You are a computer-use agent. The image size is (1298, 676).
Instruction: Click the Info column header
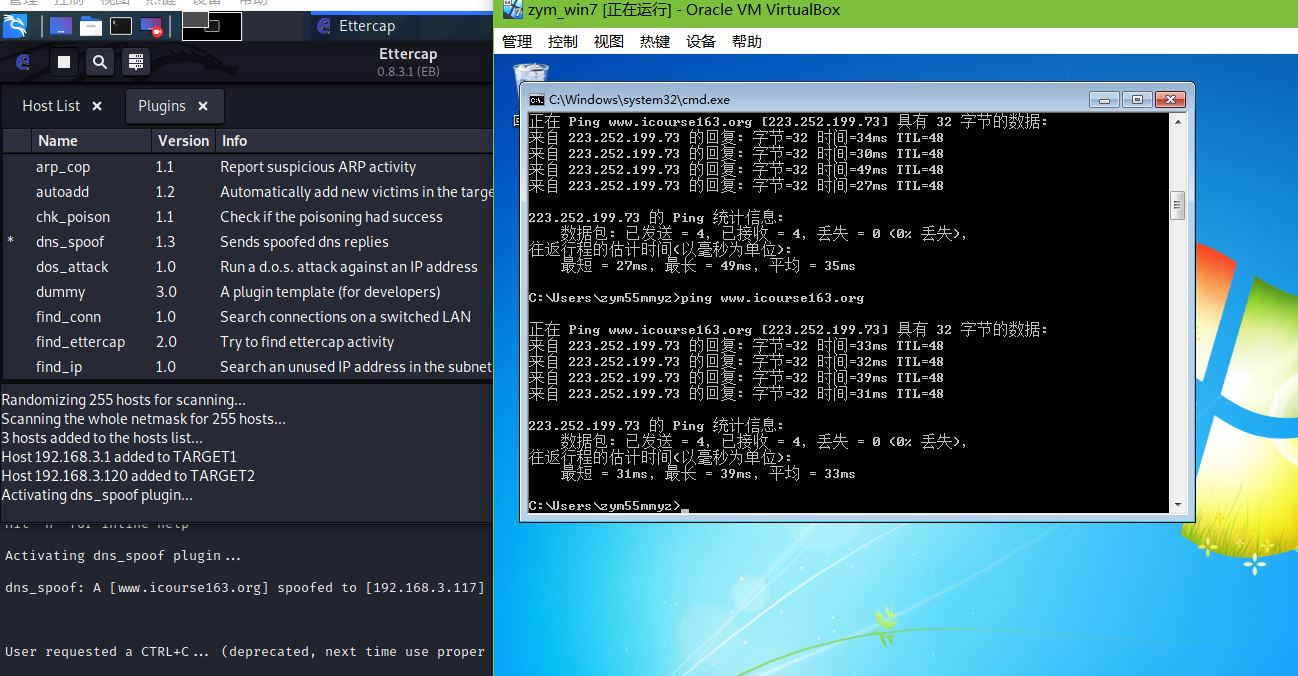tap(355, 141)
